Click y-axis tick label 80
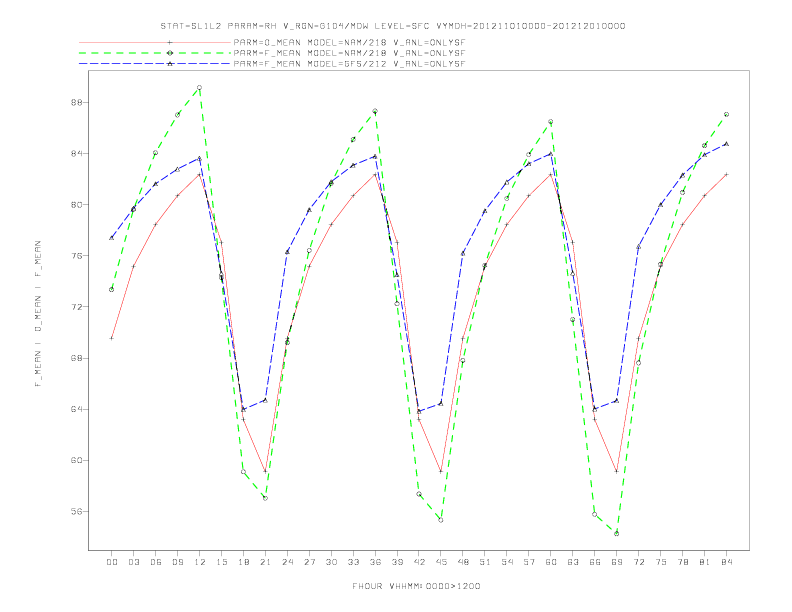792x612 pixels. pos(77,205)
